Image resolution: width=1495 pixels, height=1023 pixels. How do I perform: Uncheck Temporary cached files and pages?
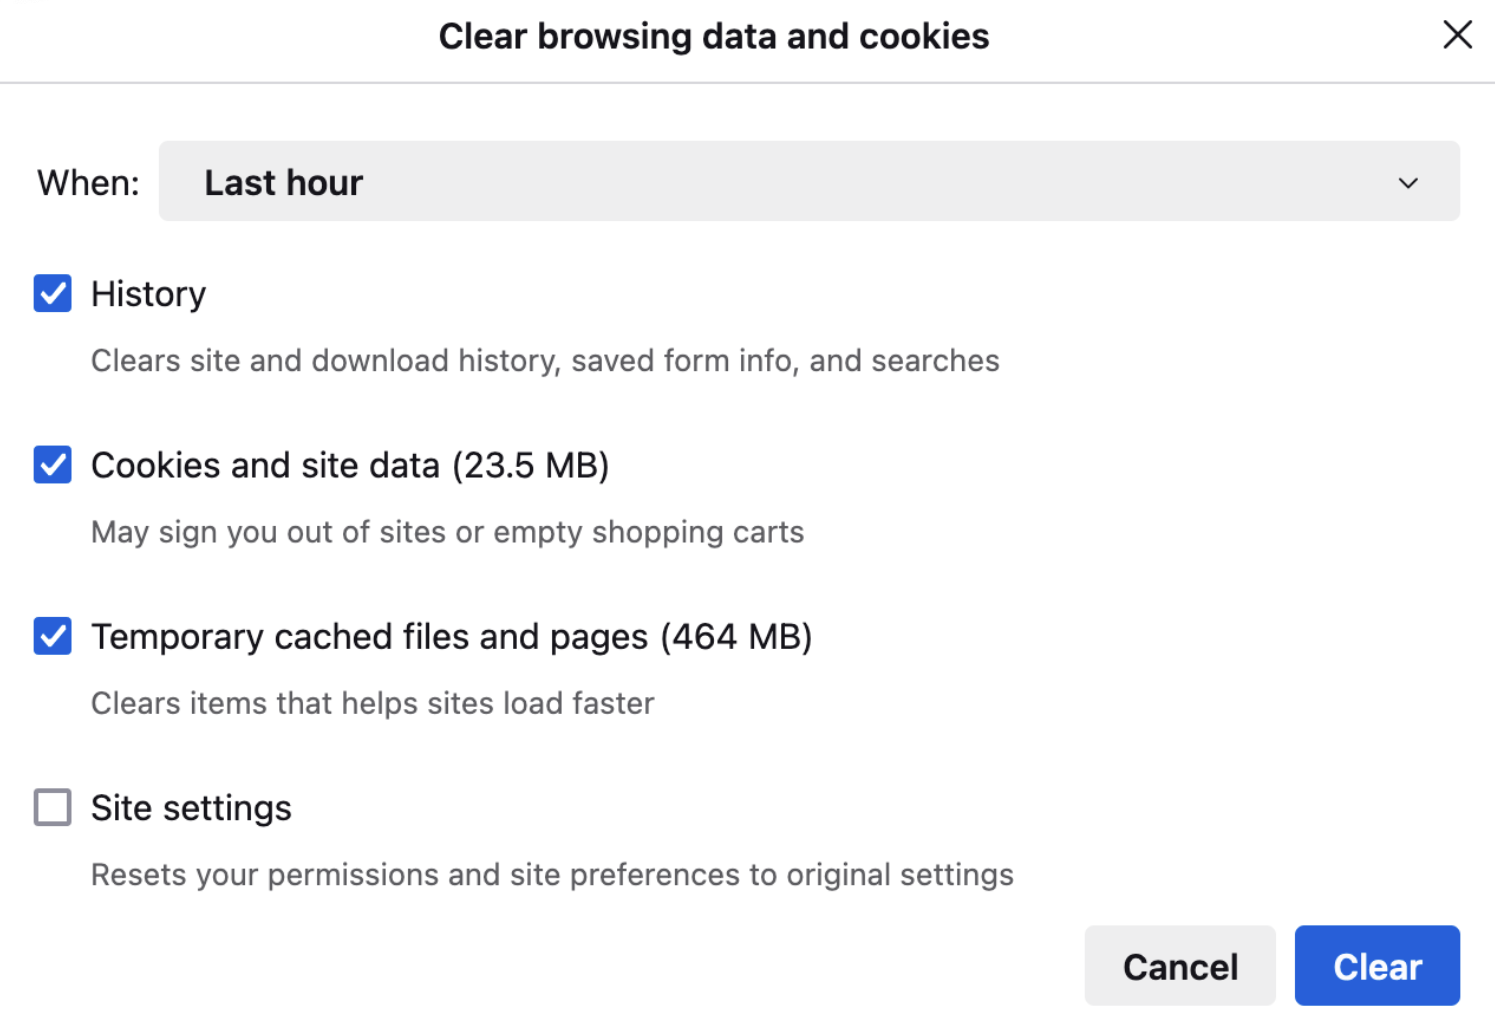[52, 636]
